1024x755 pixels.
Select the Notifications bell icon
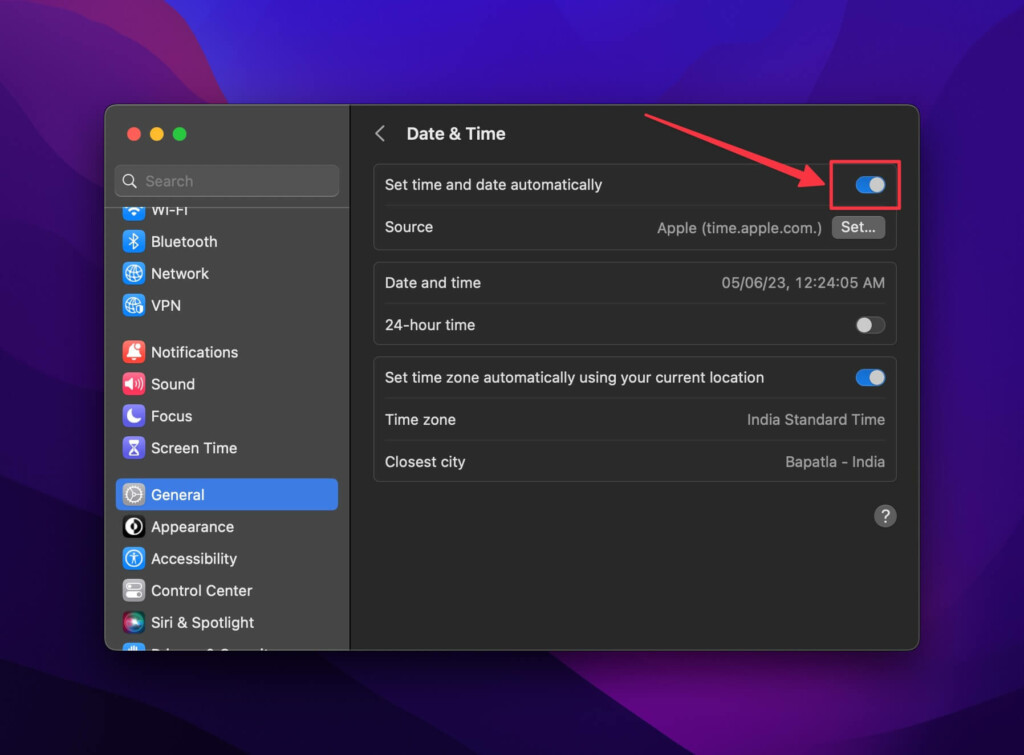click(x=134, y=352)
